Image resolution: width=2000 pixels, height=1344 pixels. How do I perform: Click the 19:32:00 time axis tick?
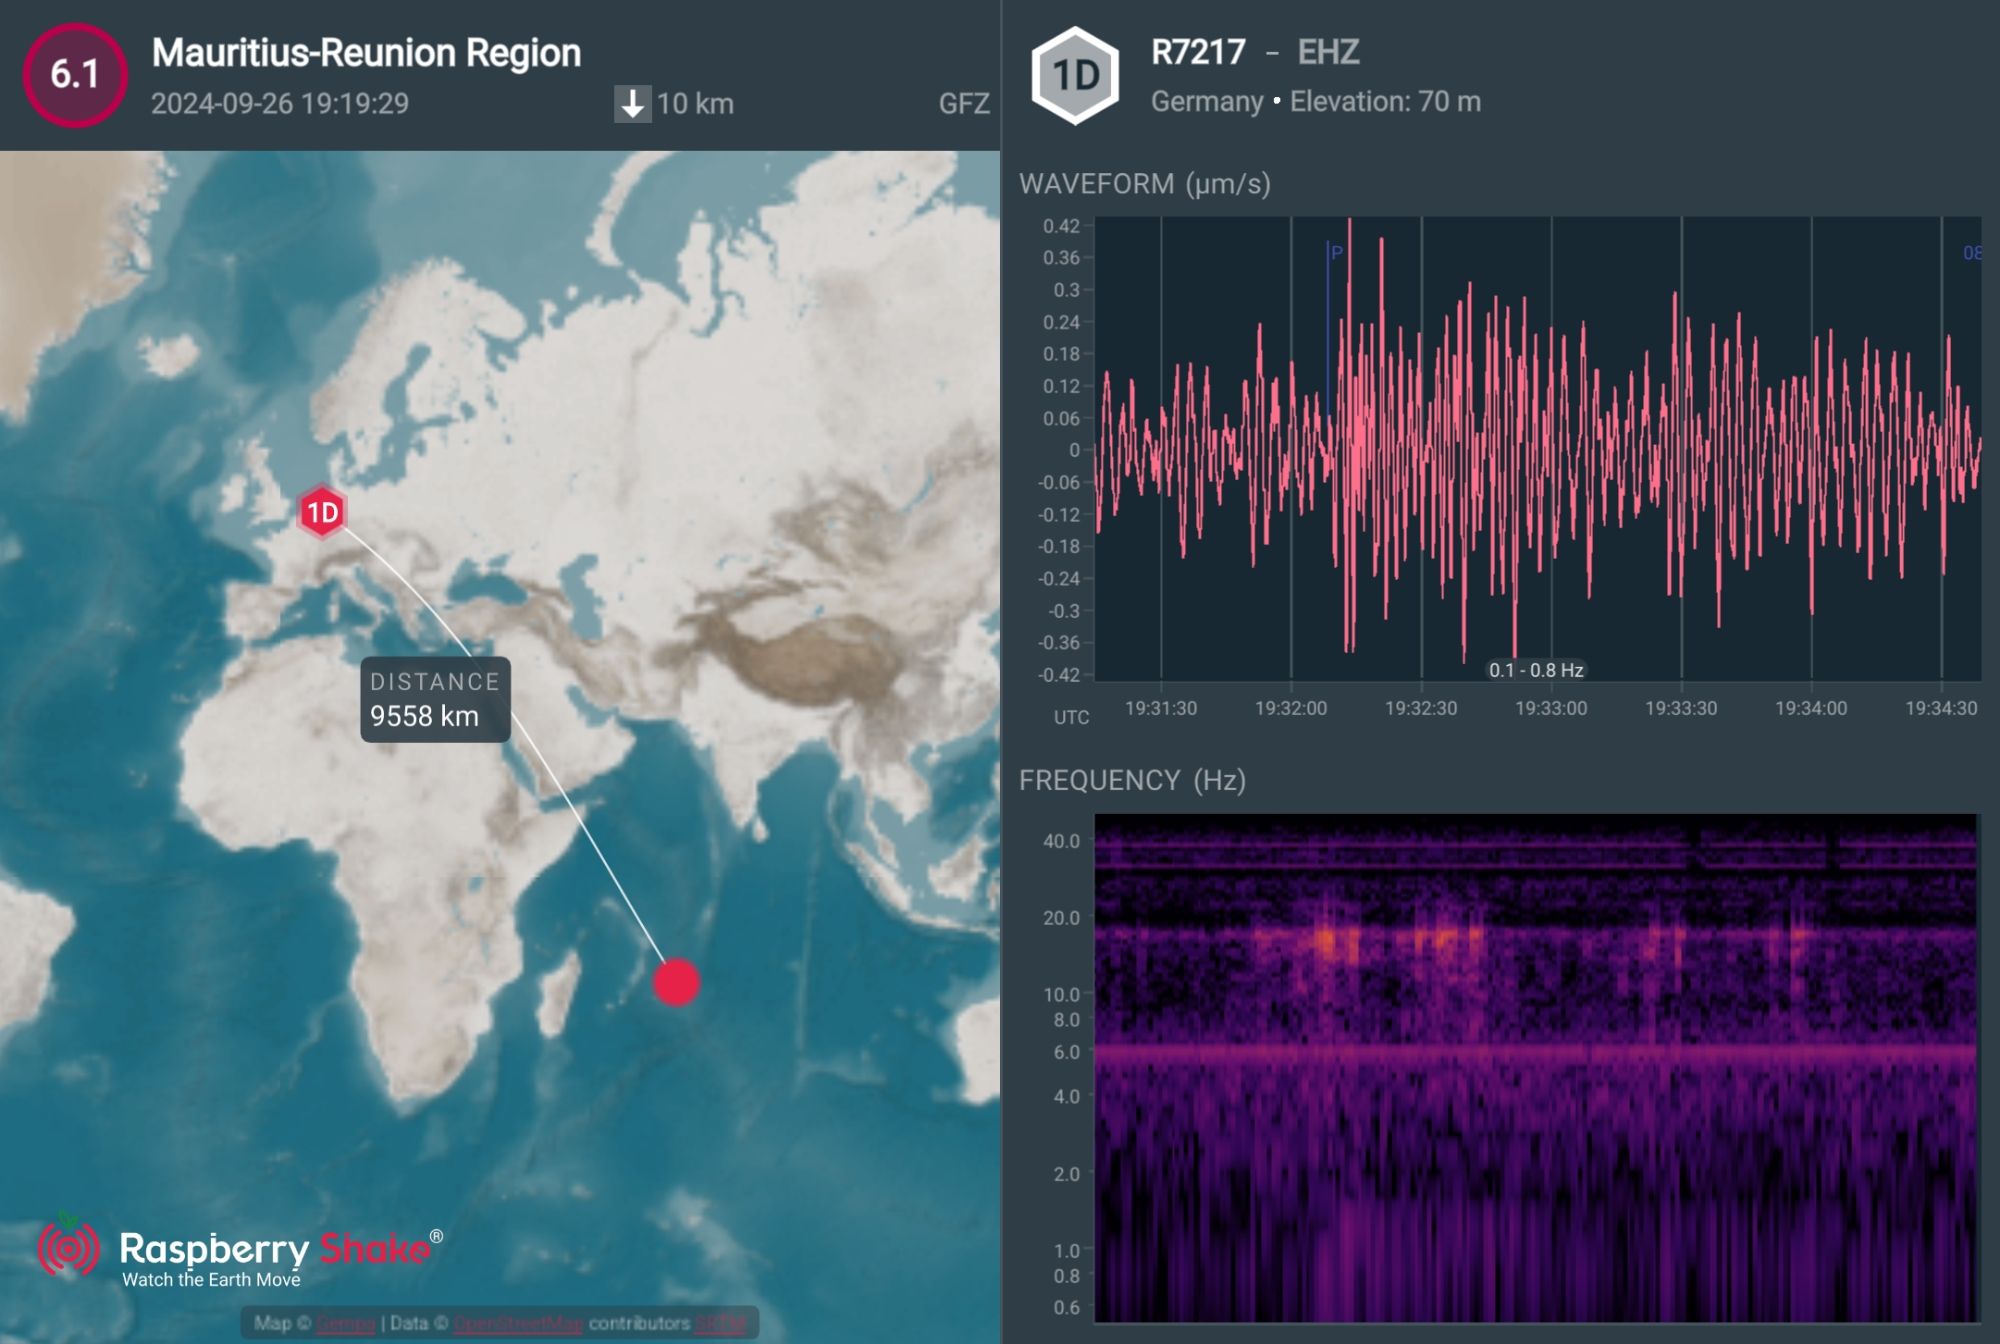point(1291,708)
